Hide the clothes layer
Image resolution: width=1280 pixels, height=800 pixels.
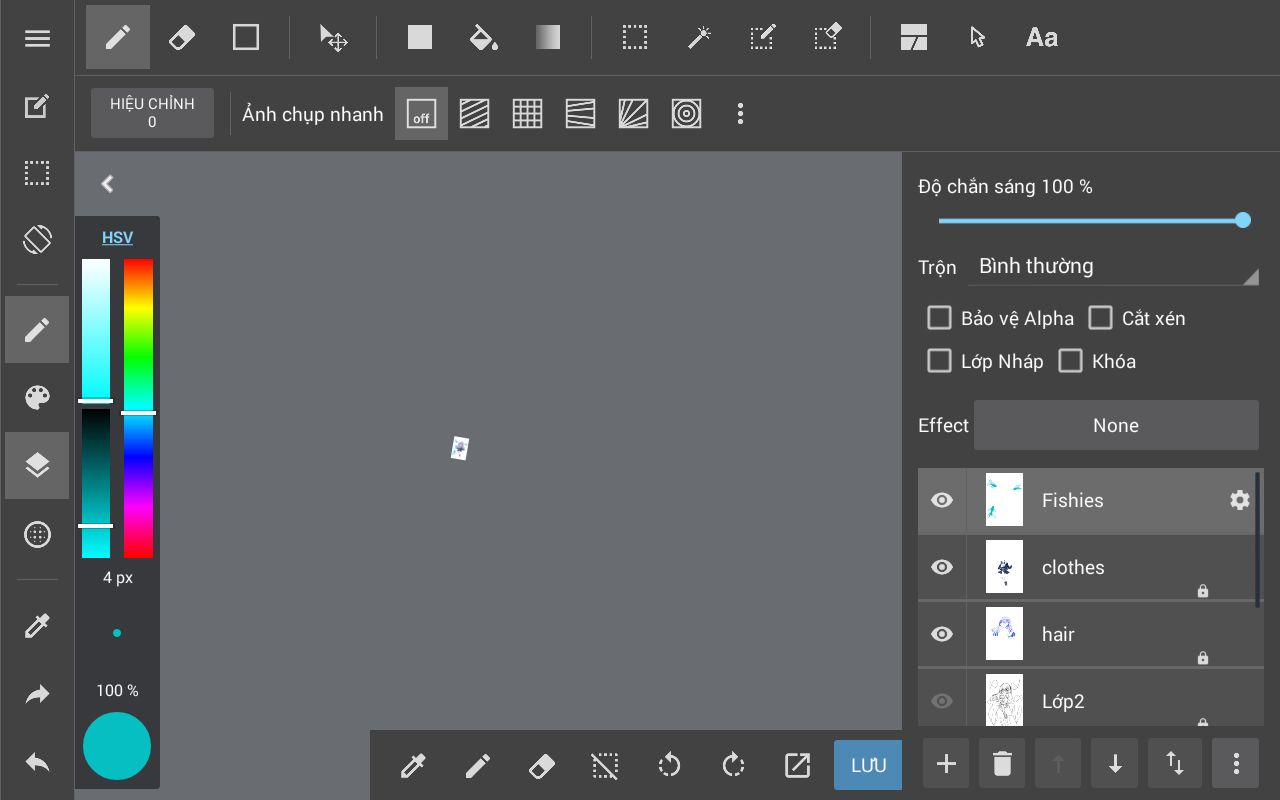pos(942,567)
